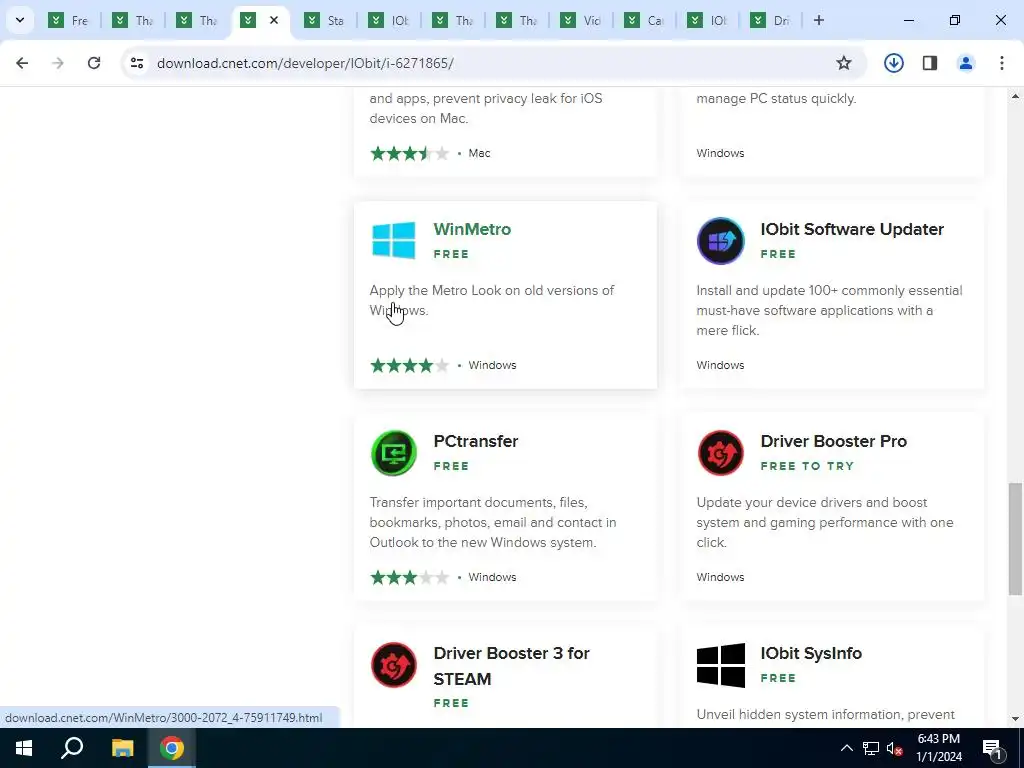Viewport: 1024px width, 768px height.
Task: Open the Driver Booster 3 for STEAM link
Action: (511, 666)
